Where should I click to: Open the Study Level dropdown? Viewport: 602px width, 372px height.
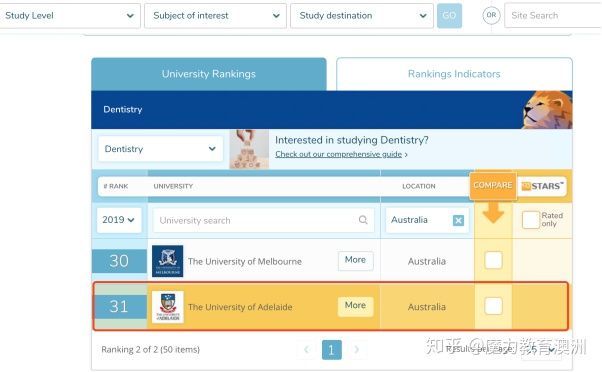tap(69, 16)
